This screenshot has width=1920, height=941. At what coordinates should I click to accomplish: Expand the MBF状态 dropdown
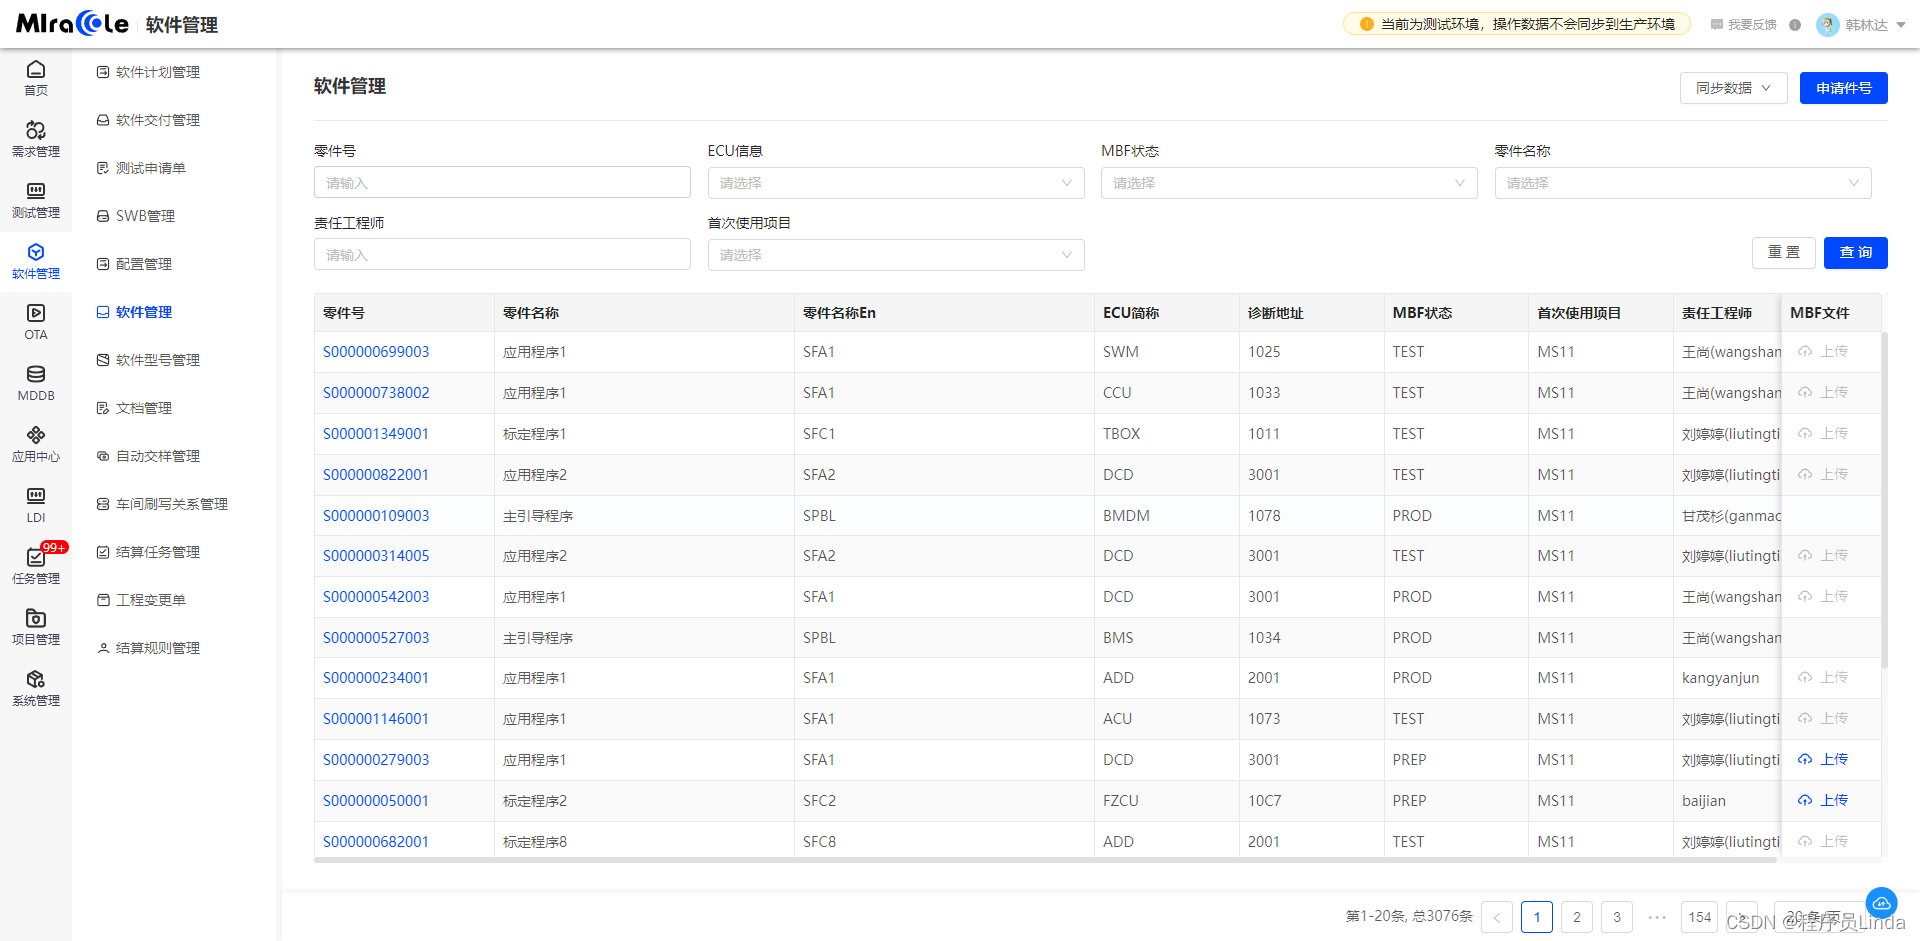pos(1289,183)
